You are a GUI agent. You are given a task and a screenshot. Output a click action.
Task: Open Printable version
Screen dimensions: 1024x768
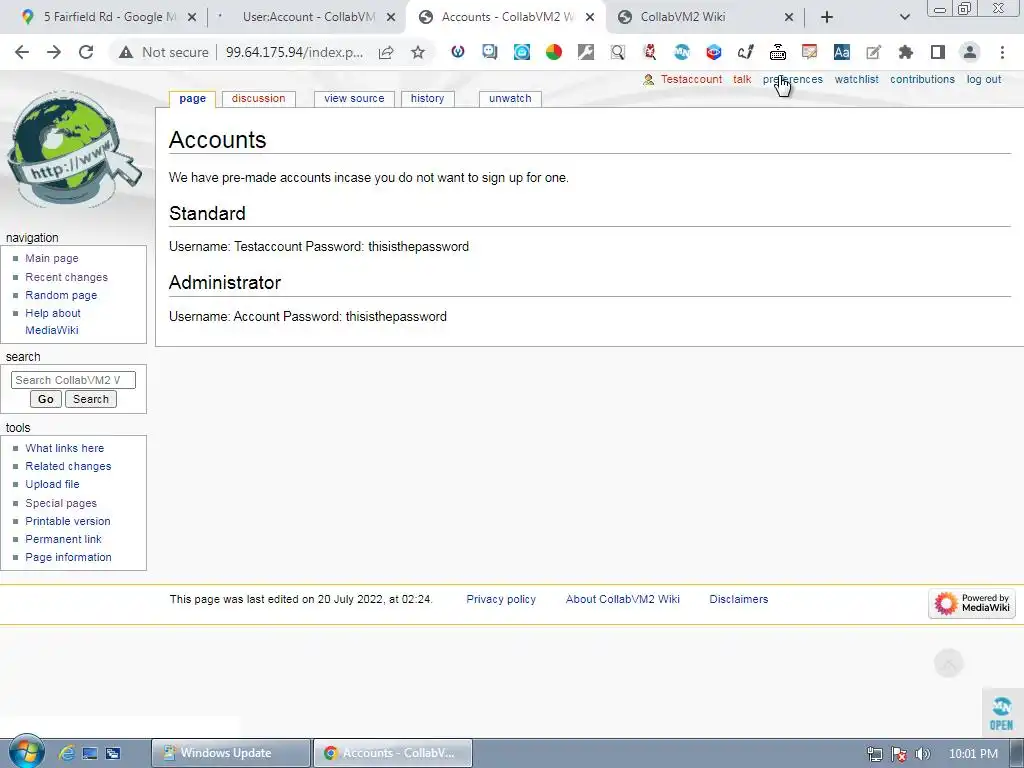[68, 521]
